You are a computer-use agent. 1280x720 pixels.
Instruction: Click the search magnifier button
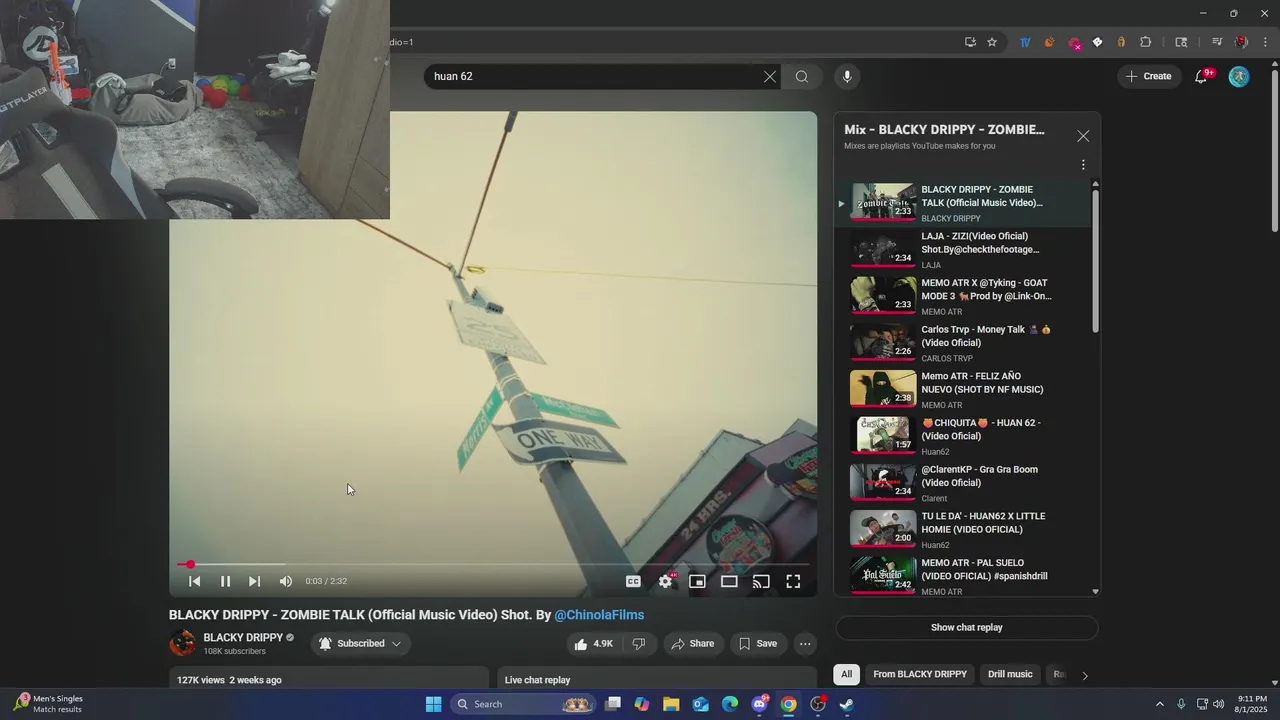(802, 77)
